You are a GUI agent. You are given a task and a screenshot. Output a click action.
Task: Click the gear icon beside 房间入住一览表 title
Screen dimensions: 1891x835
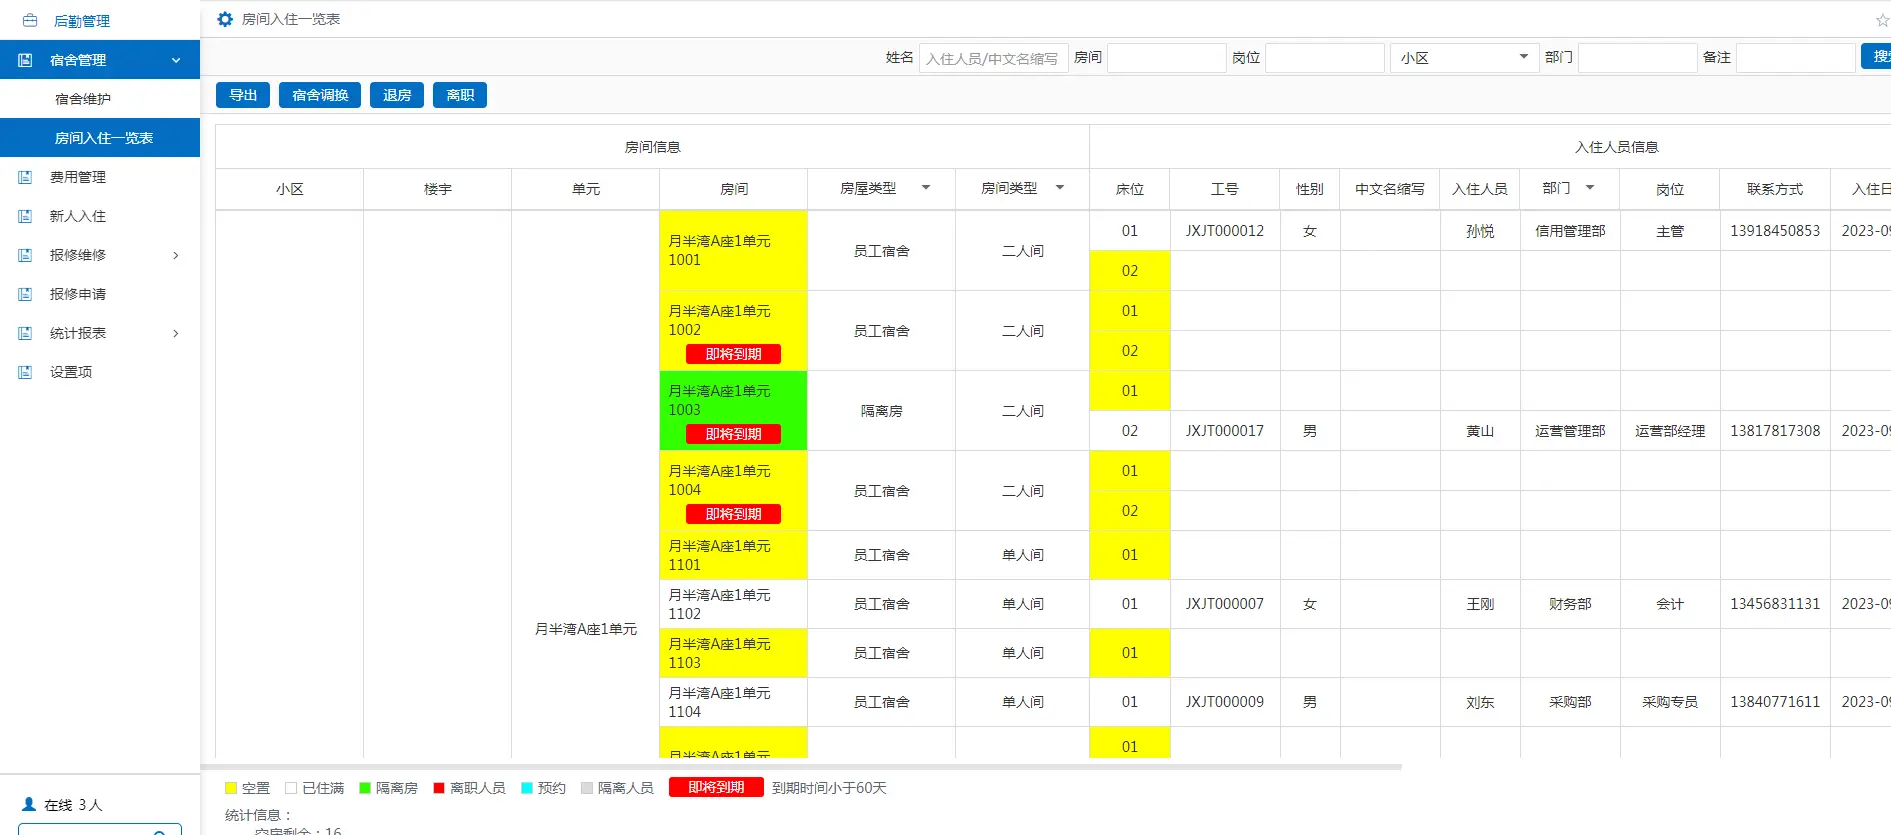pos(225,19)
